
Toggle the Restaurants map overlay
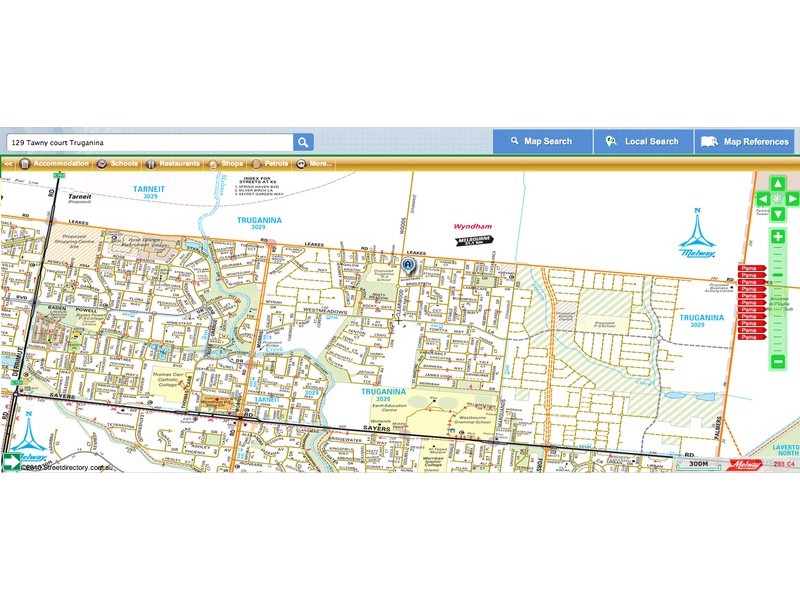[x=173, y=163]
